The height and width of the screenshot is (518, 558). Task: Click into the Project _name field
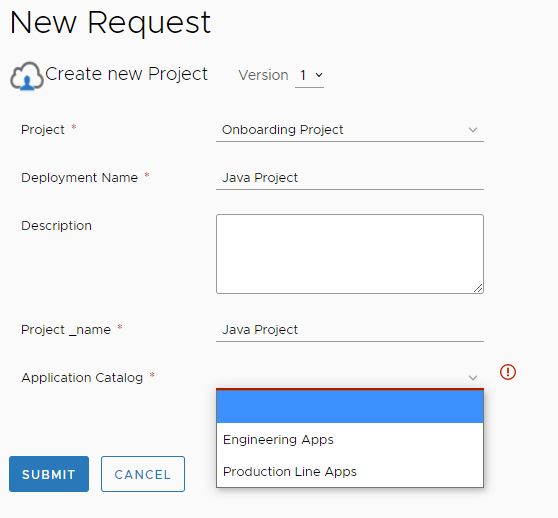click(x=350, y=330)
